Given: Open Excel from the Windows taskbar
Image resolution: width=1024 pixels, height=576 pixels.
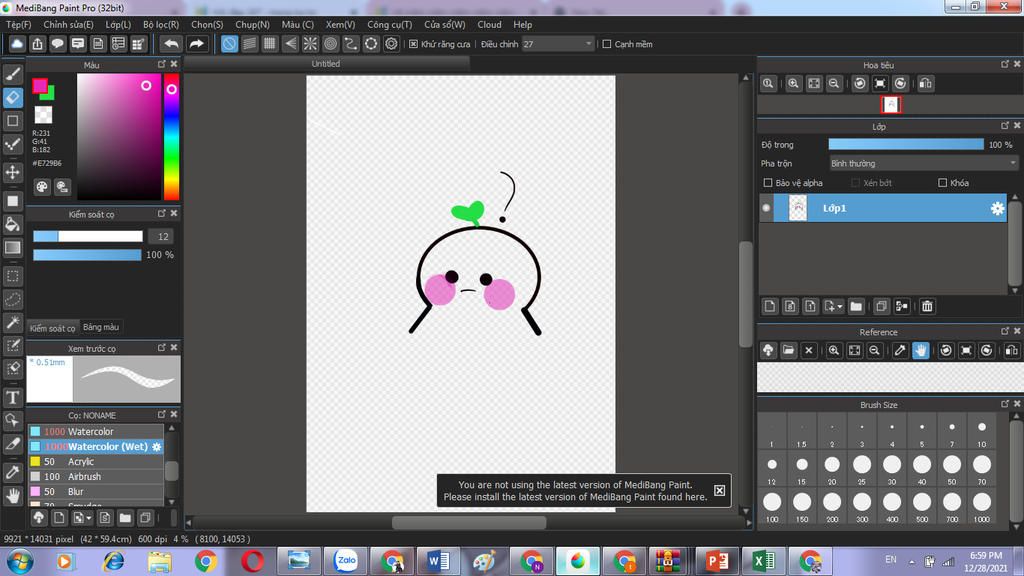Looking at the screenshot, I should [763, 561].
